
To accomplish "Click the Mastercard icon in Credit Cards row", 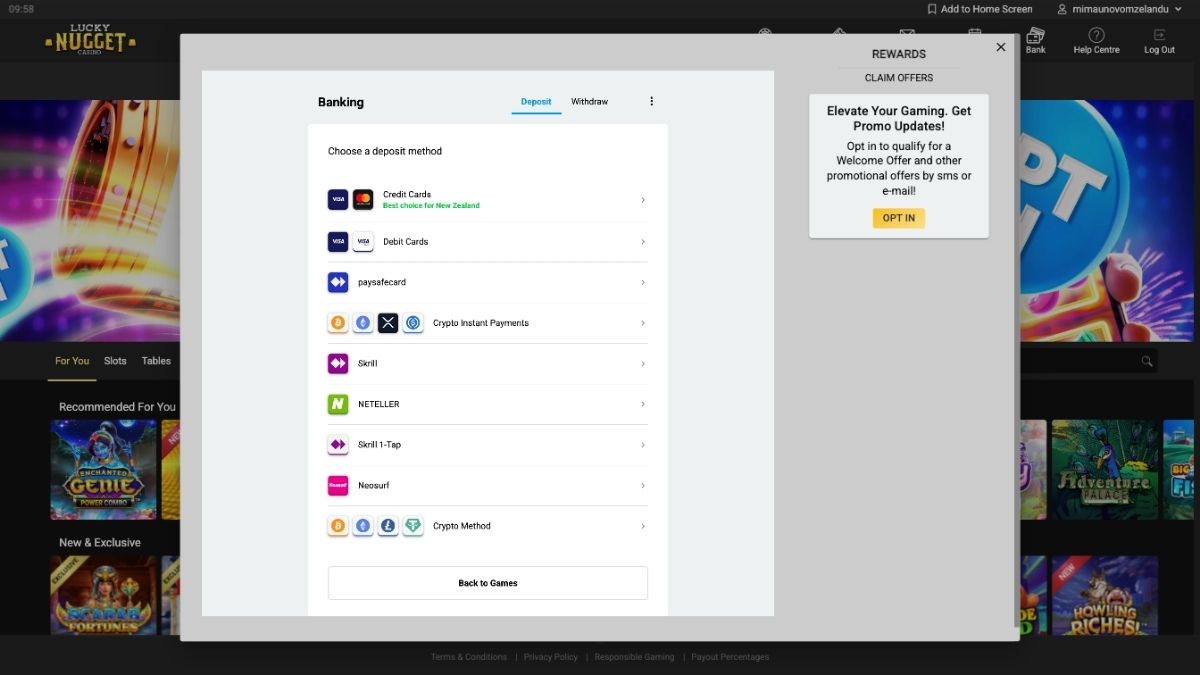I will [x=363, y=200].
